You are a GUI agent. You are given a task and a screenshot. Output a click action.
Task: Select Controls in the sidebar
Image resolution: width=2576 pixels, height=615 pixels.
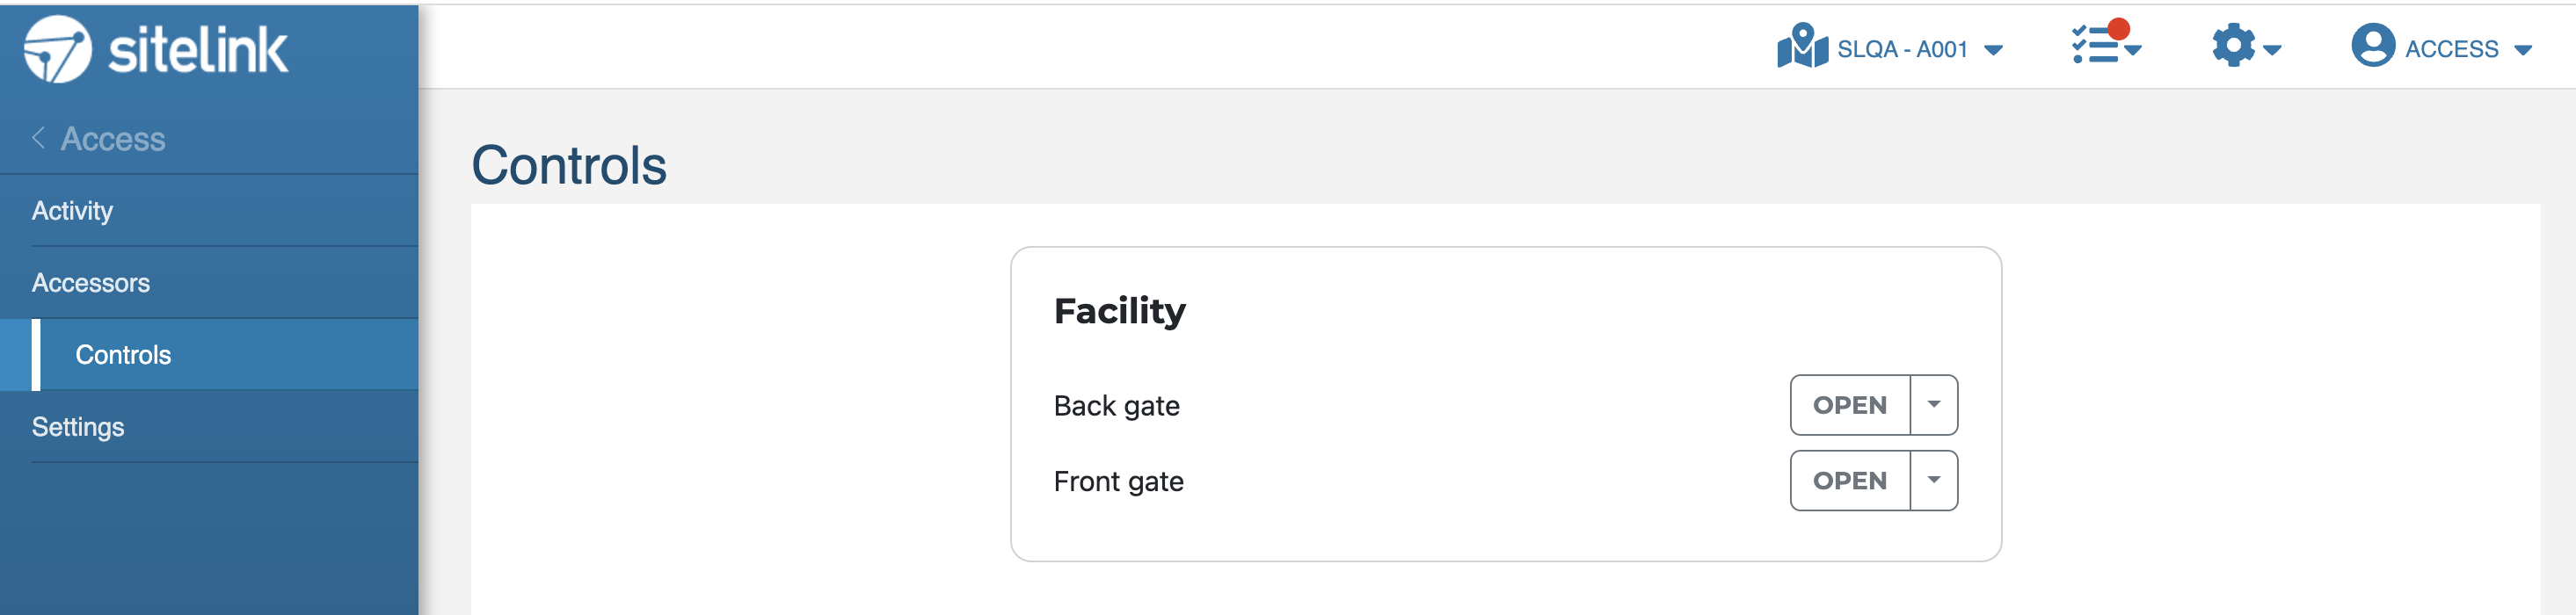[209, 355]
